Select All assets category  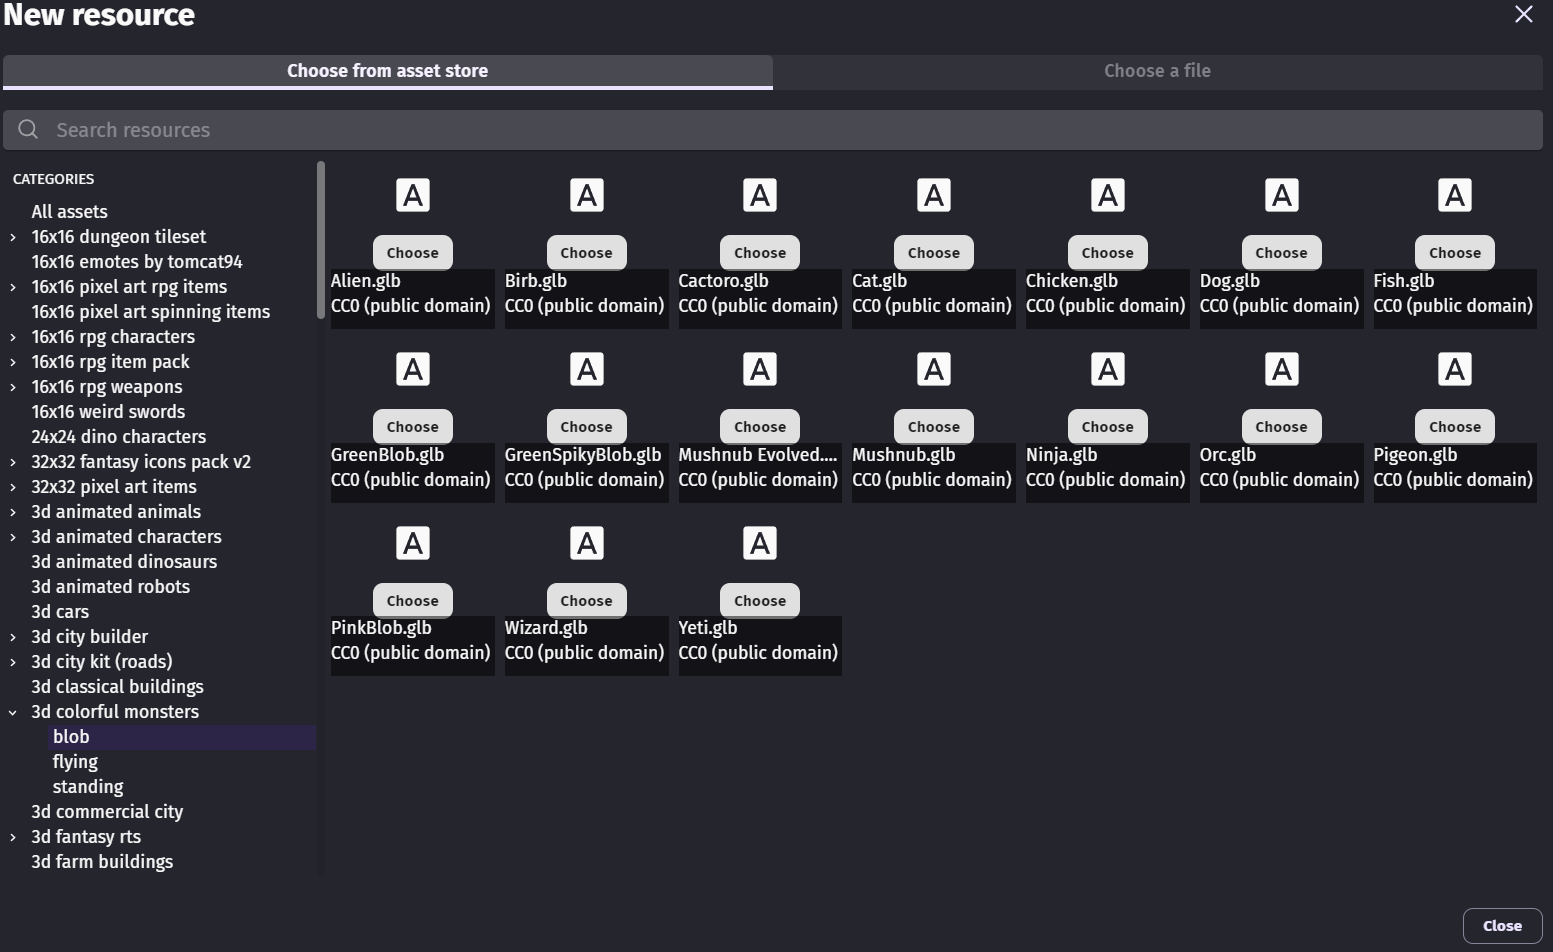point(69,212)
